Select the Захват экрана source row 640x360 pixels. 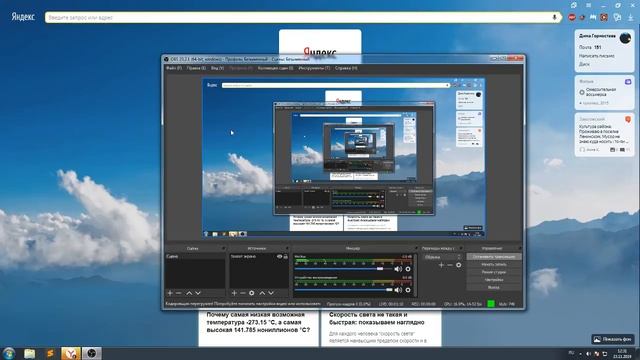(x=259, y=256)
